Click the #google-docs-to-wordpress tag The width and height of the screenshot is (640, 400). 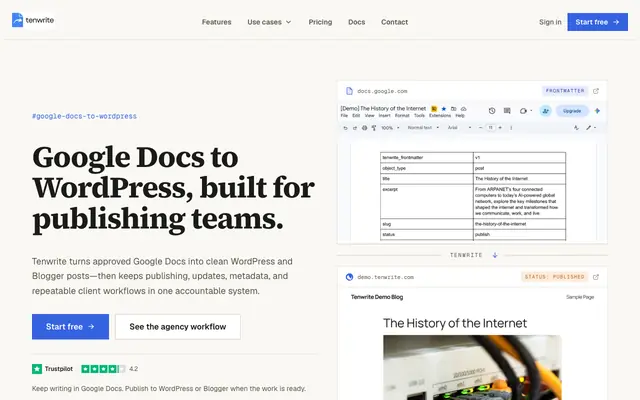click(x=84, y=116)
